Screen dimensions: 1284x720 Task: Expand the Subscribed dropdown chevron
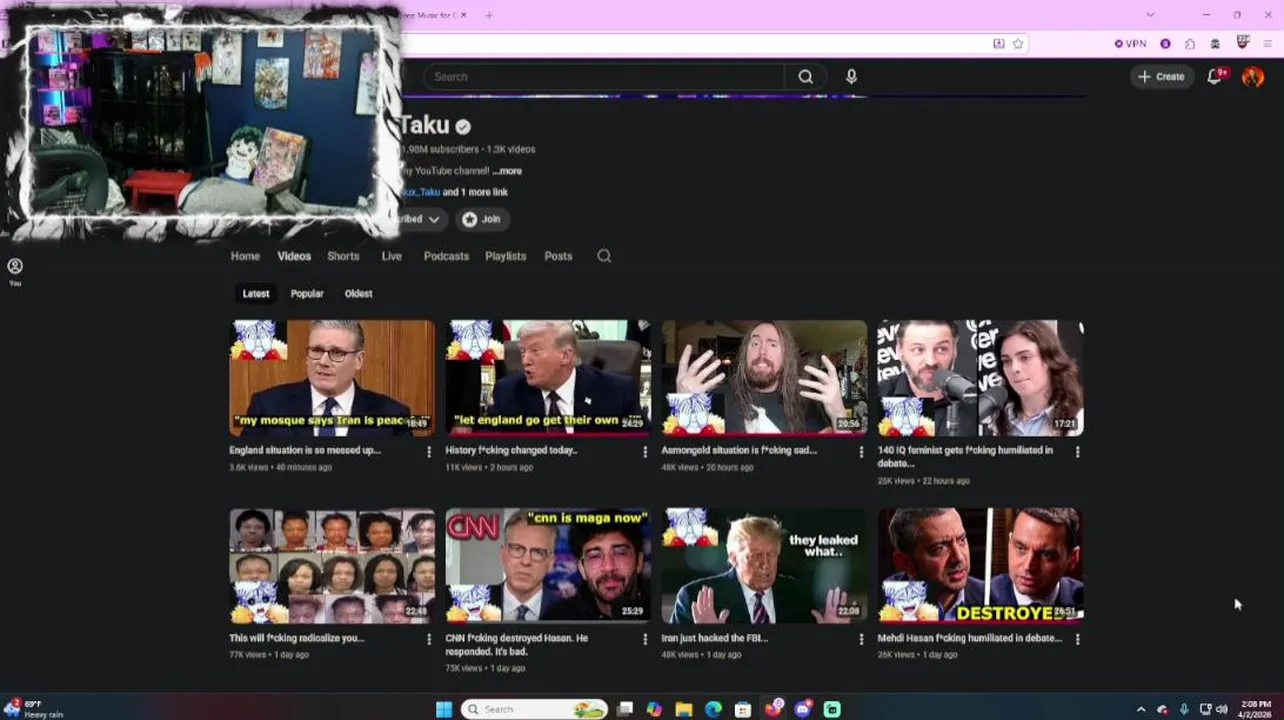(433, 219)
